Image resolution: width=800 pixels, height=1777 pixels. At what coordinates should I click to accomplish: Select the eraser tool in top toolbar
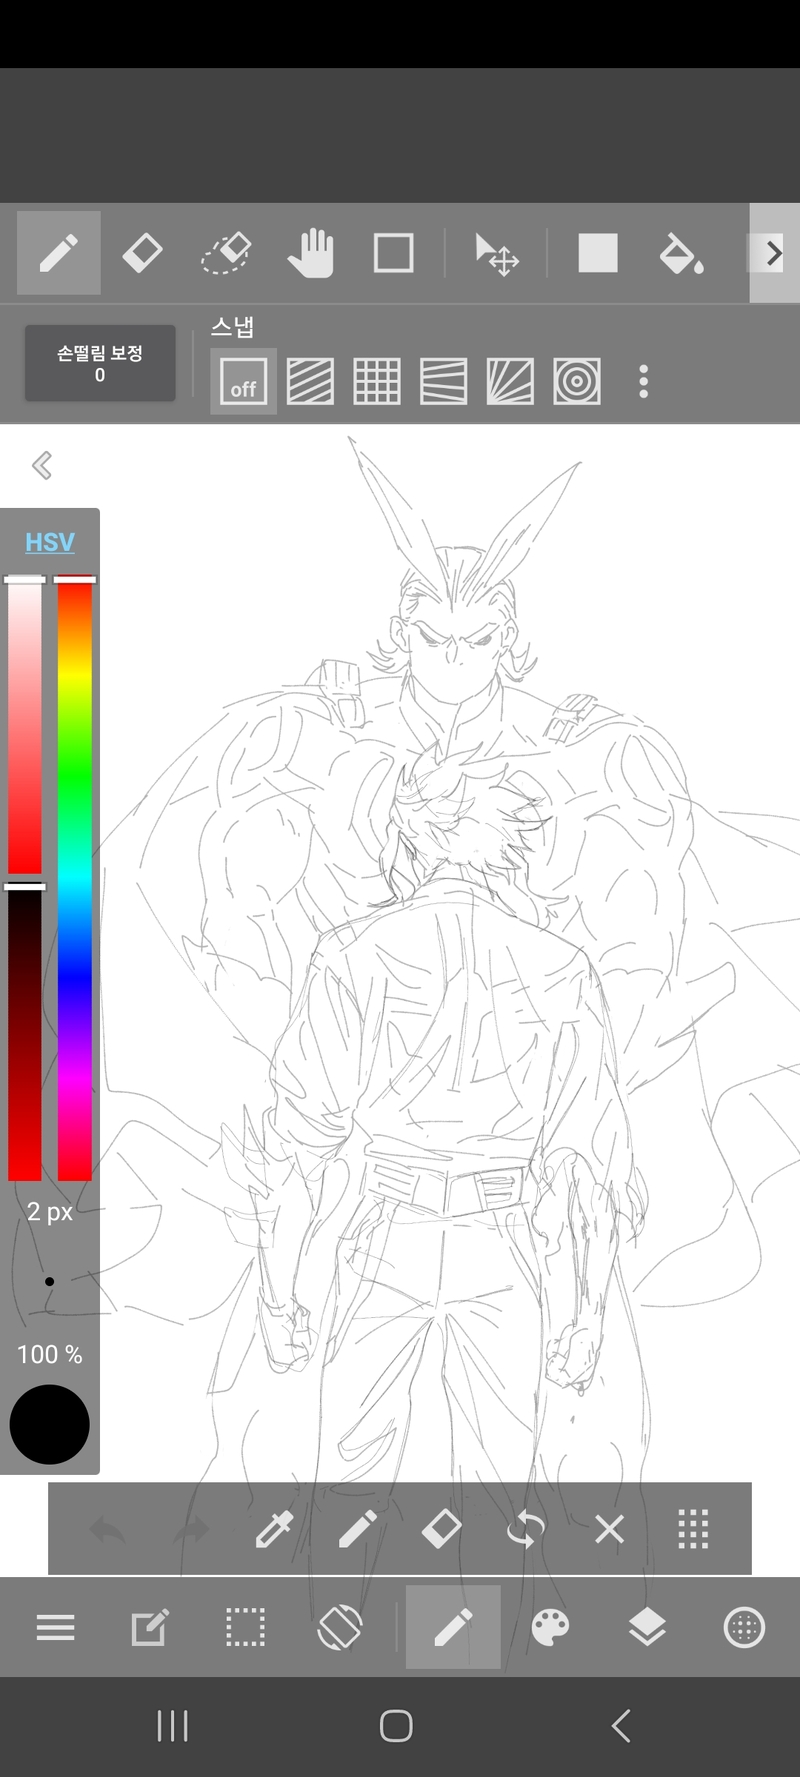pos(142,253)
